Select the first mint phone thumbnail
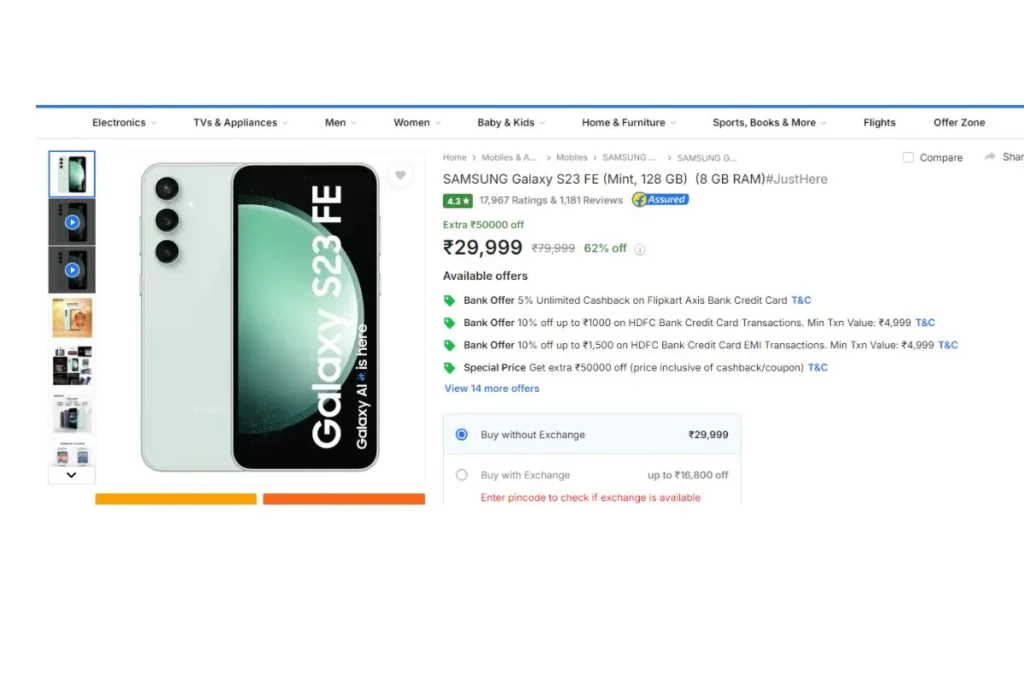 [x=72, y=174]
